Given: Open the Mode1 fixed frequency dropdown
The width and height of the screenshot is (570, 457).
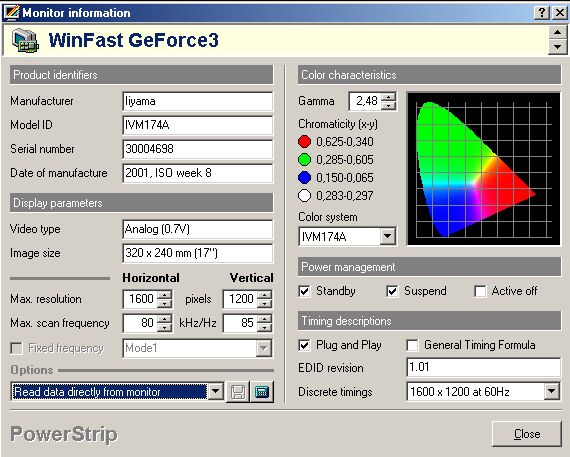Looking at the screenshot, I should coord(264,349).
